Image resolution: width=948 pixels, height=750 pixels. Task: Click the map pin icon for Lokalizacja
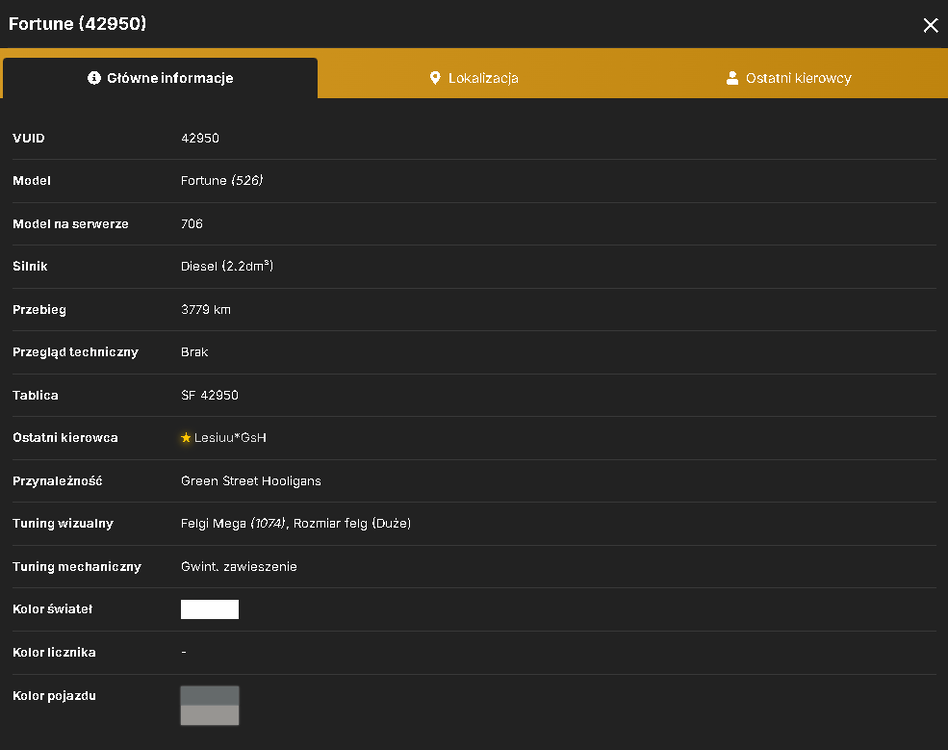[x=435, y=78]
